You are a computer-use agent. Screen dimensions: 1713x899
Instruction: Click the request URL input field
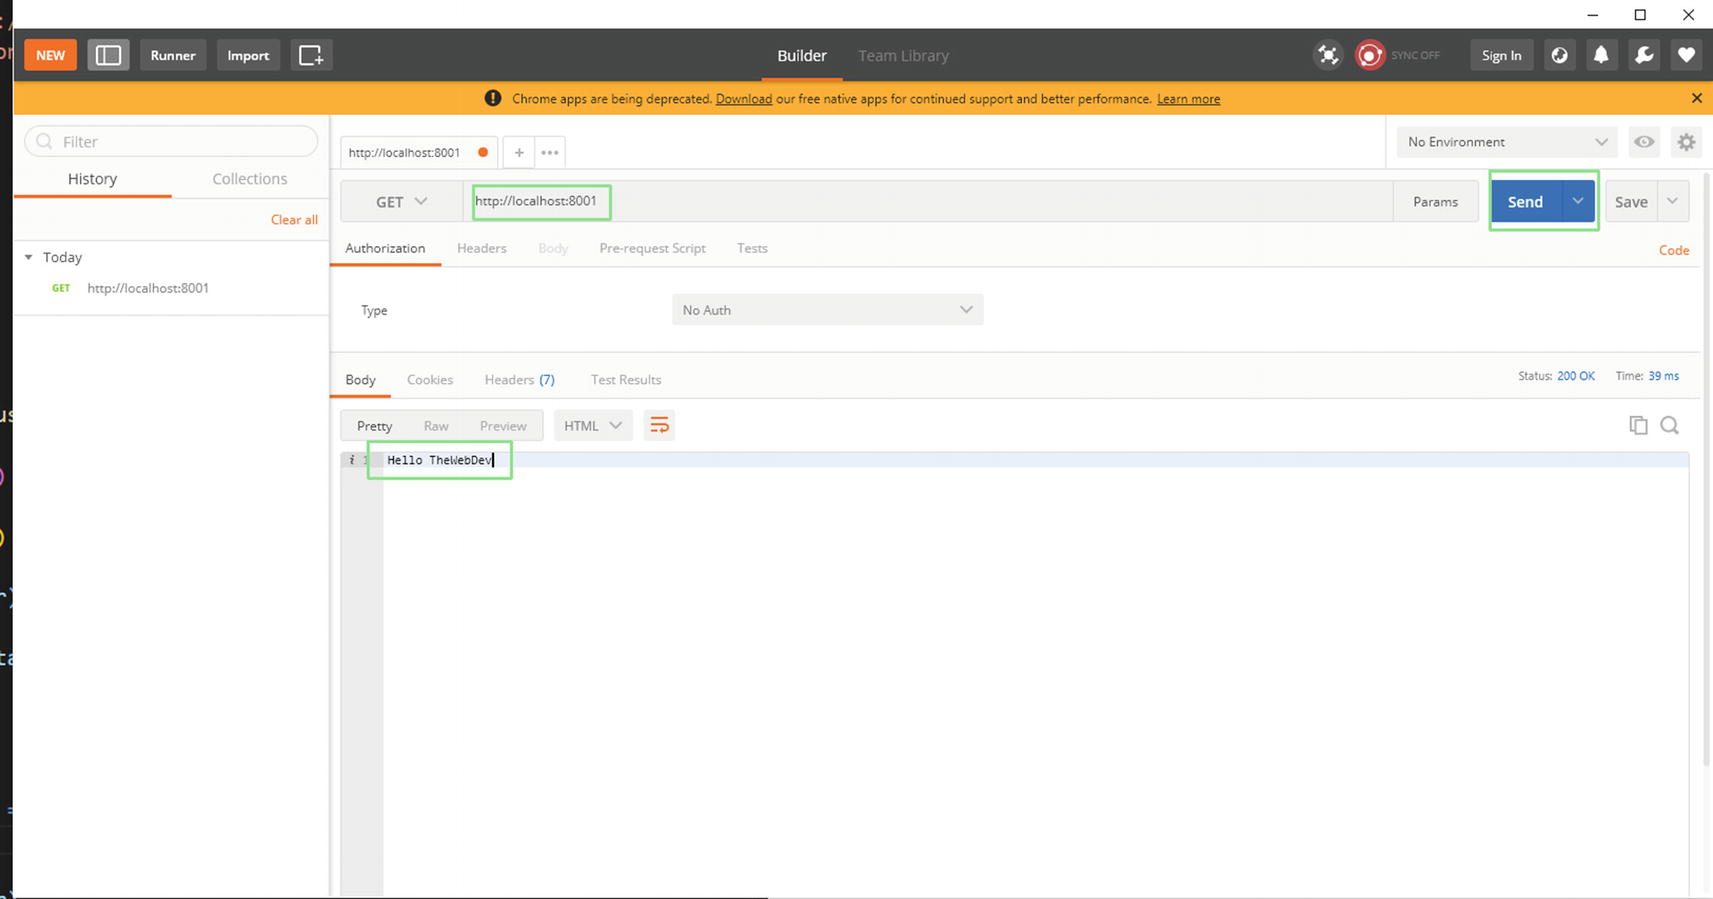point(900,201)
